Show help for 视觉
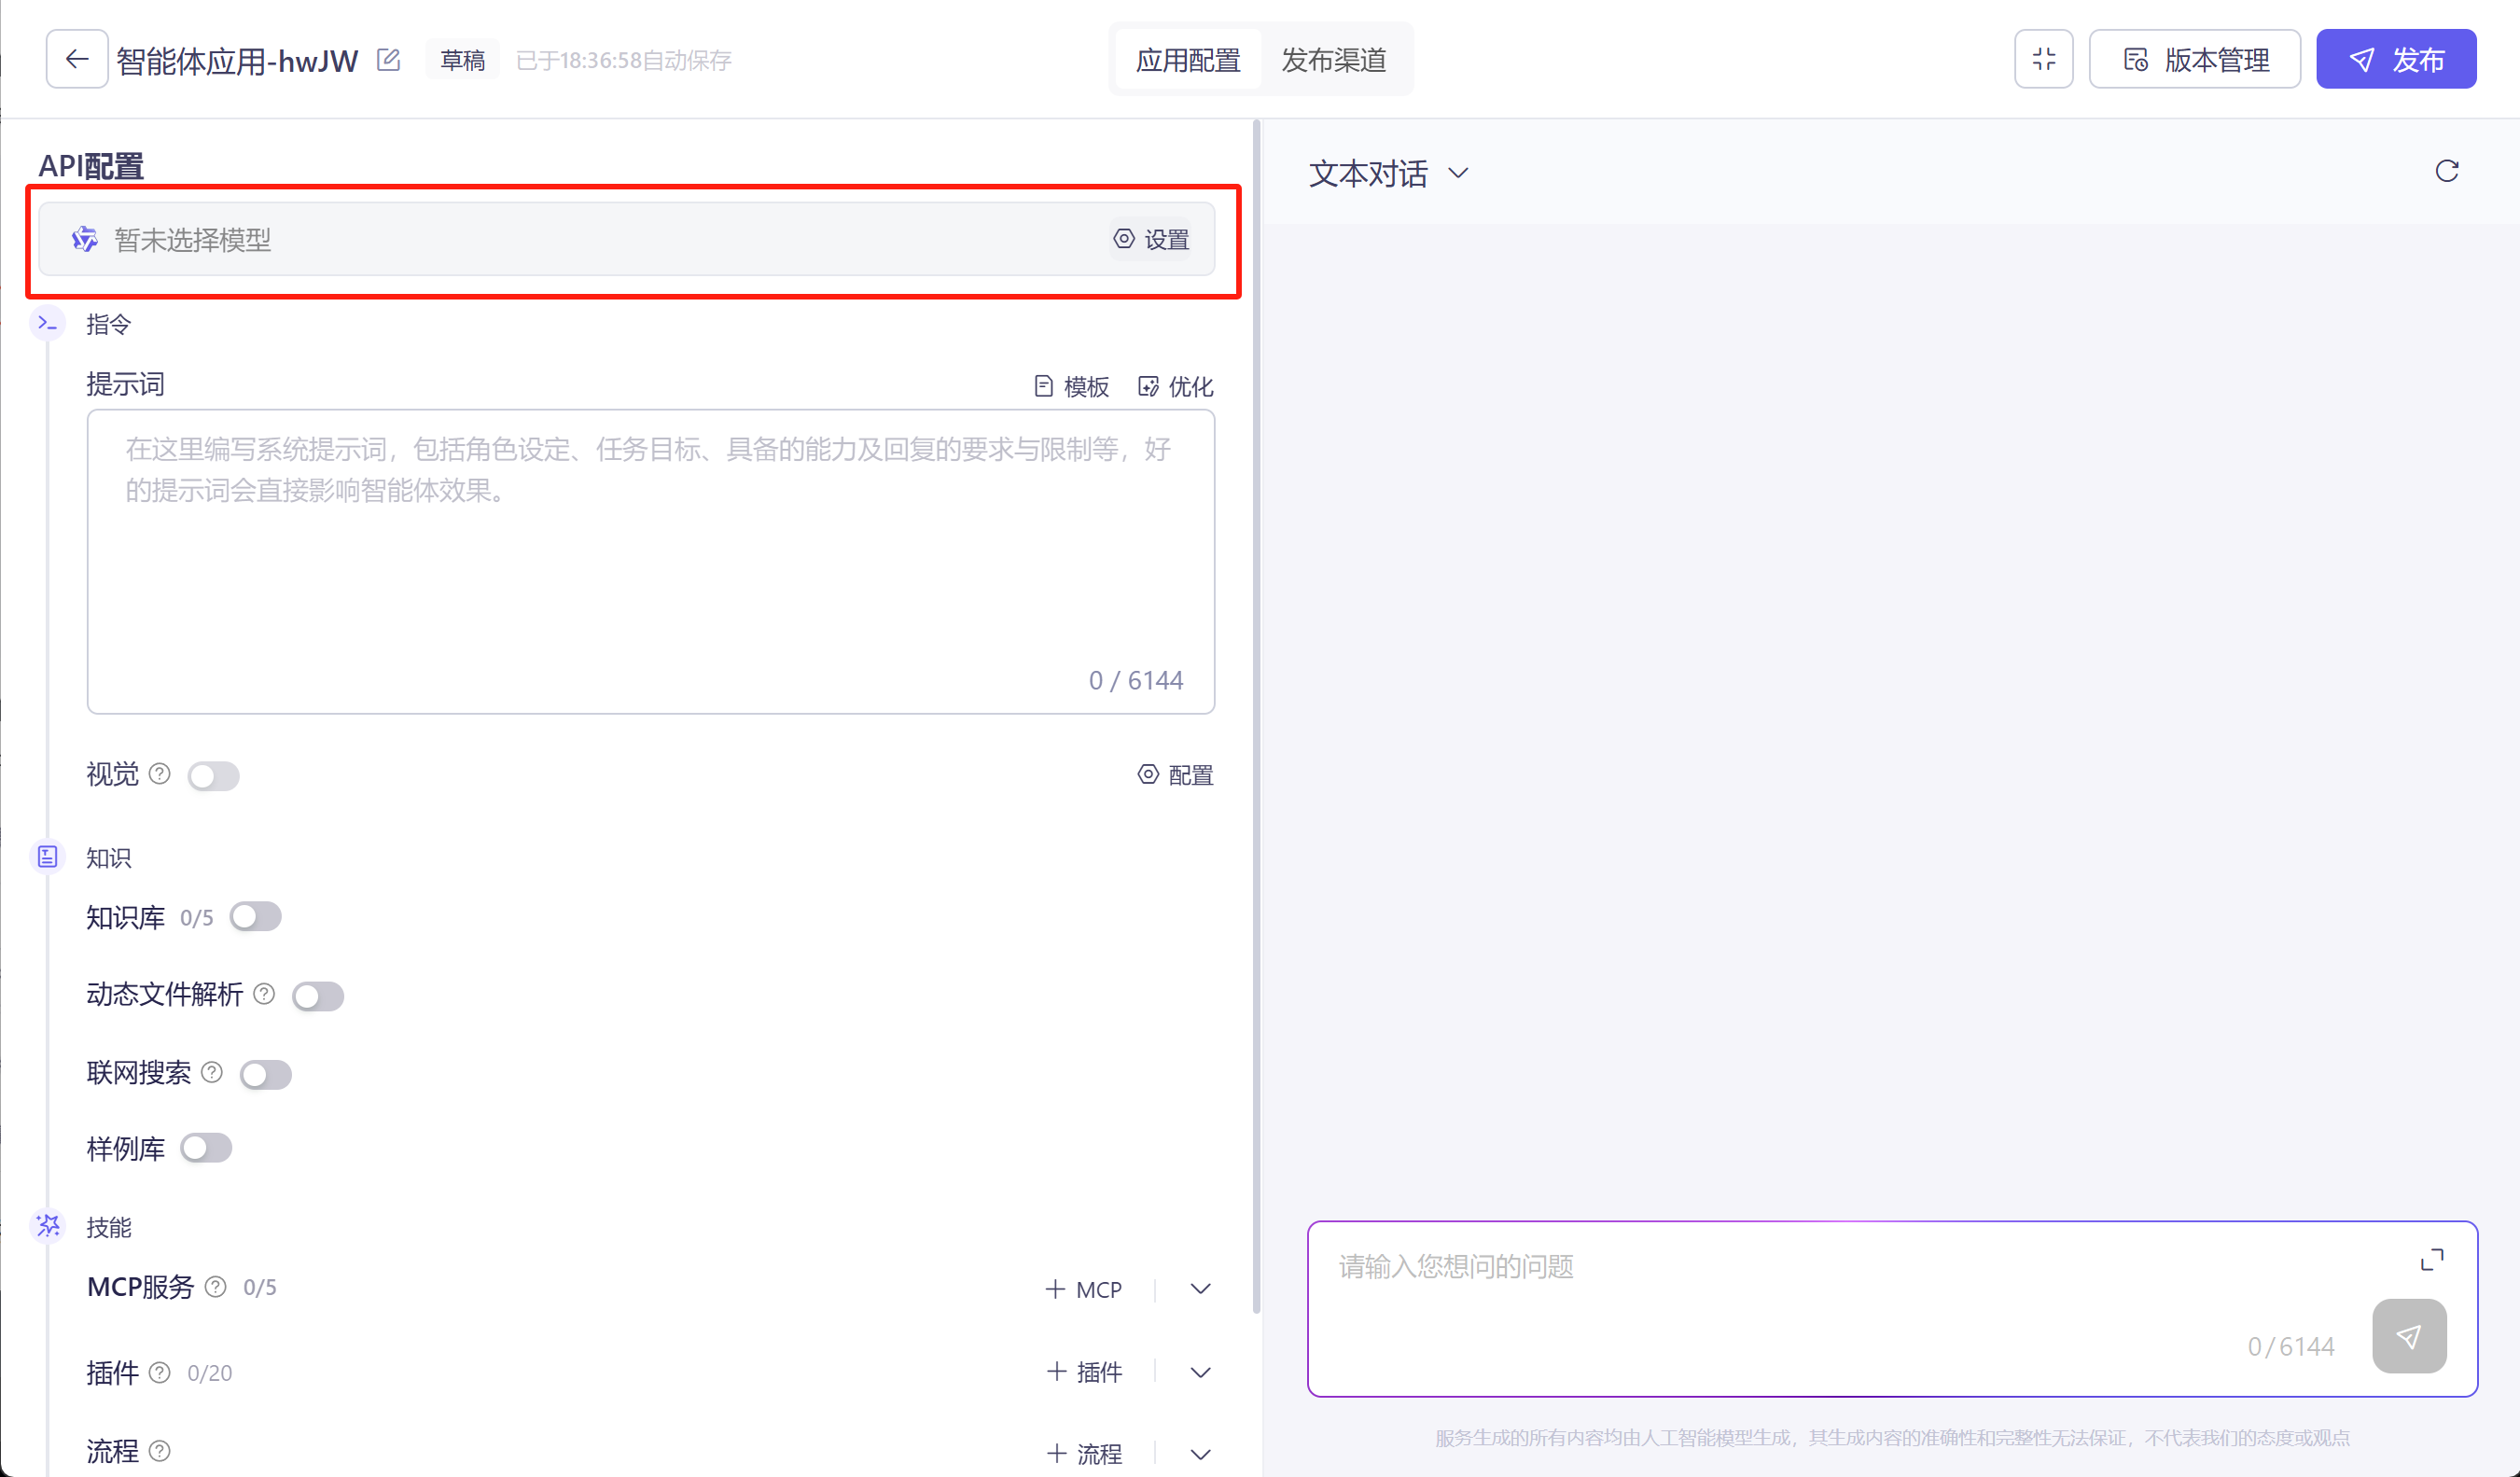The width and height of the screenshot is (2520, 1477). [159, 773]
